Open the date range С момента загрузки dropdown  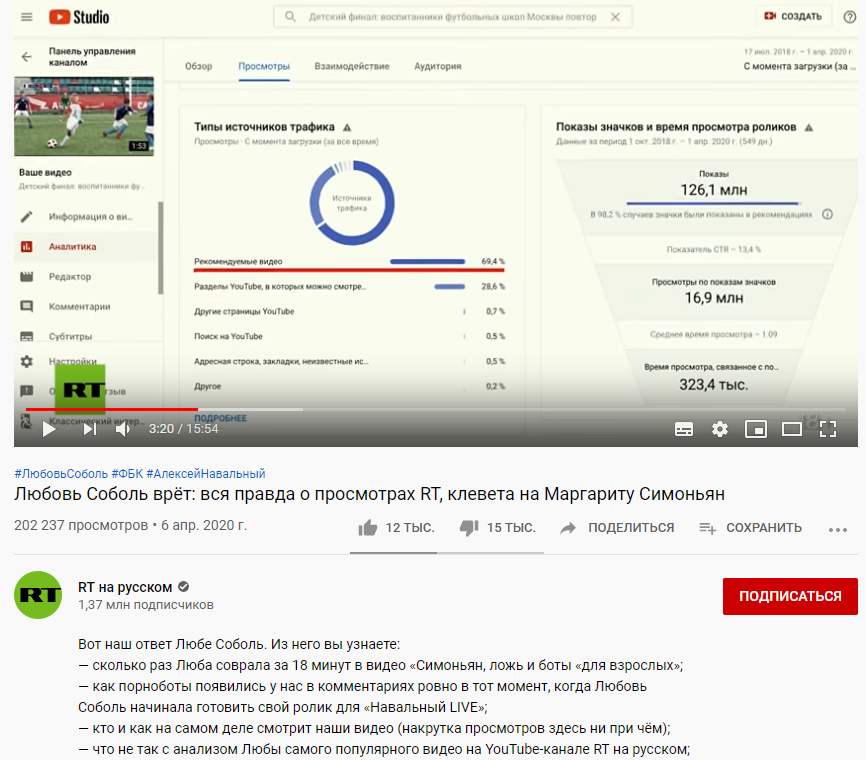click(799, 66)
